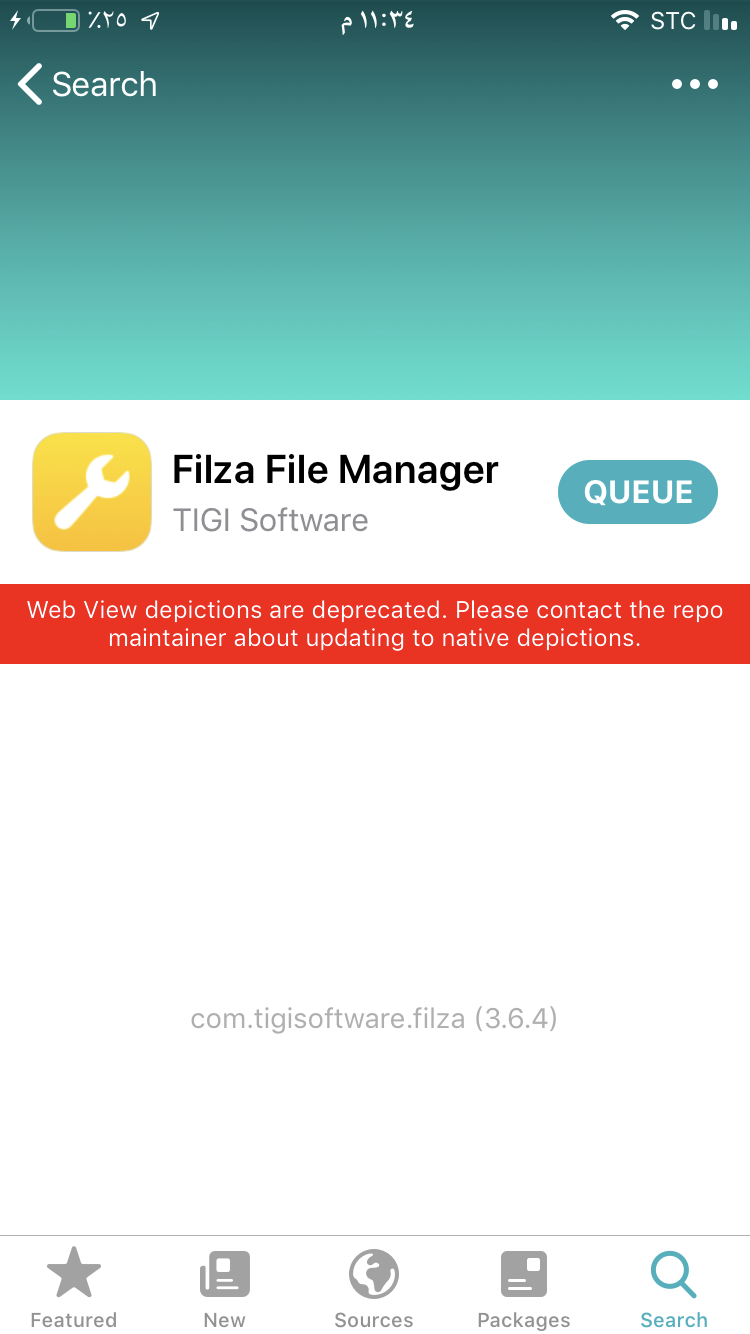Tap the clock in the status bar

pos(376,20)
